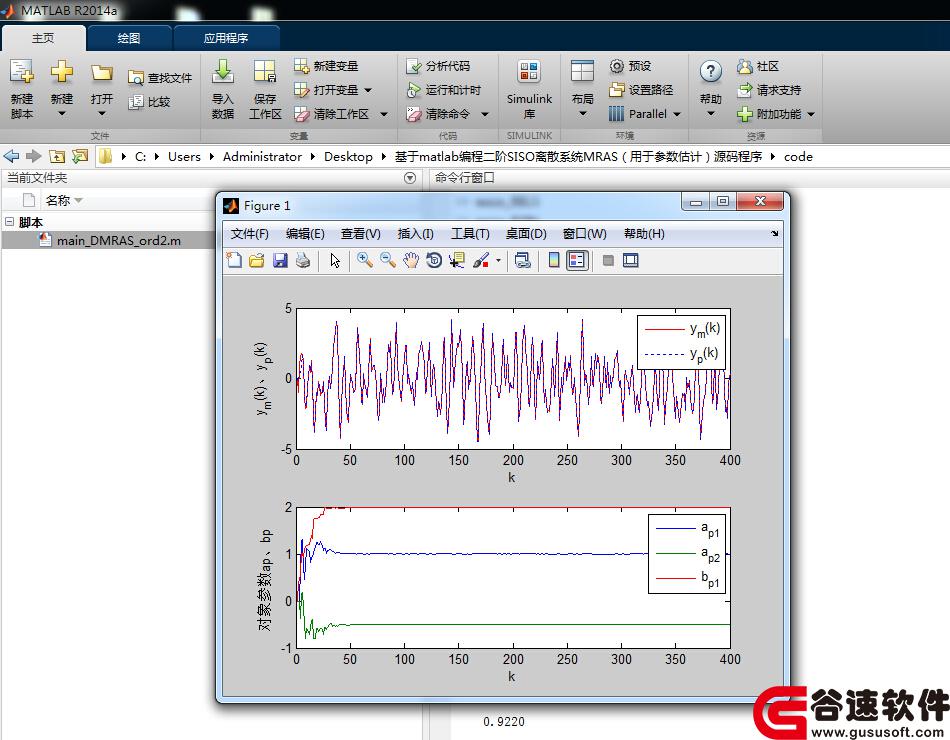Click the Open (打开) folder icon

[101, 73]
